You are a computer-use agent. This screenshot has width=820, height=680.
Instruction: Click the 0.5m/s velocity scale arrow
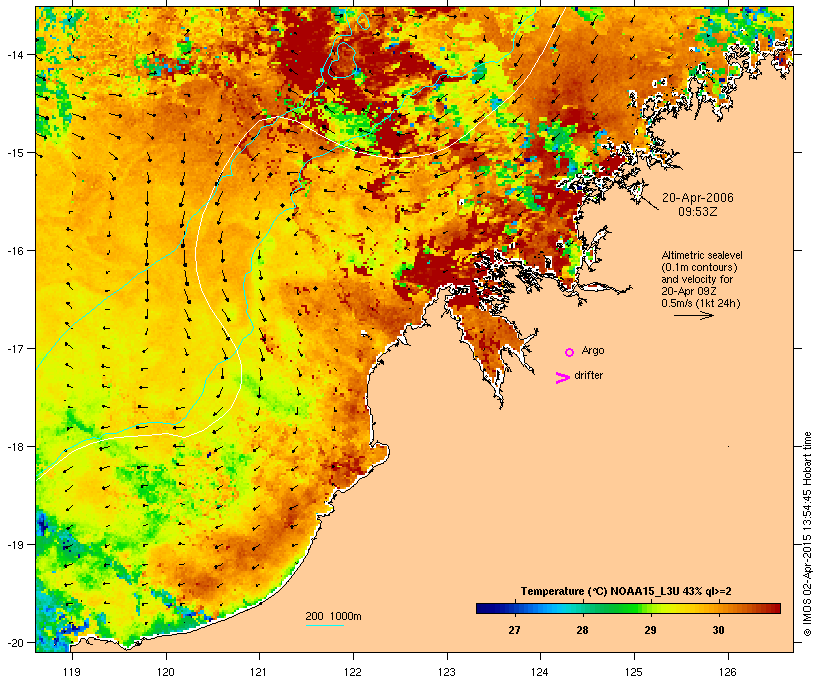pyautogui.click(x=693, y=315)
